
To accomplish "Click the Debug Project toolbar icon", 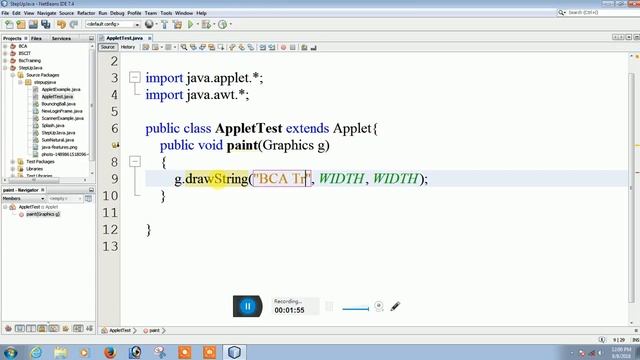I will pos(206,24).
